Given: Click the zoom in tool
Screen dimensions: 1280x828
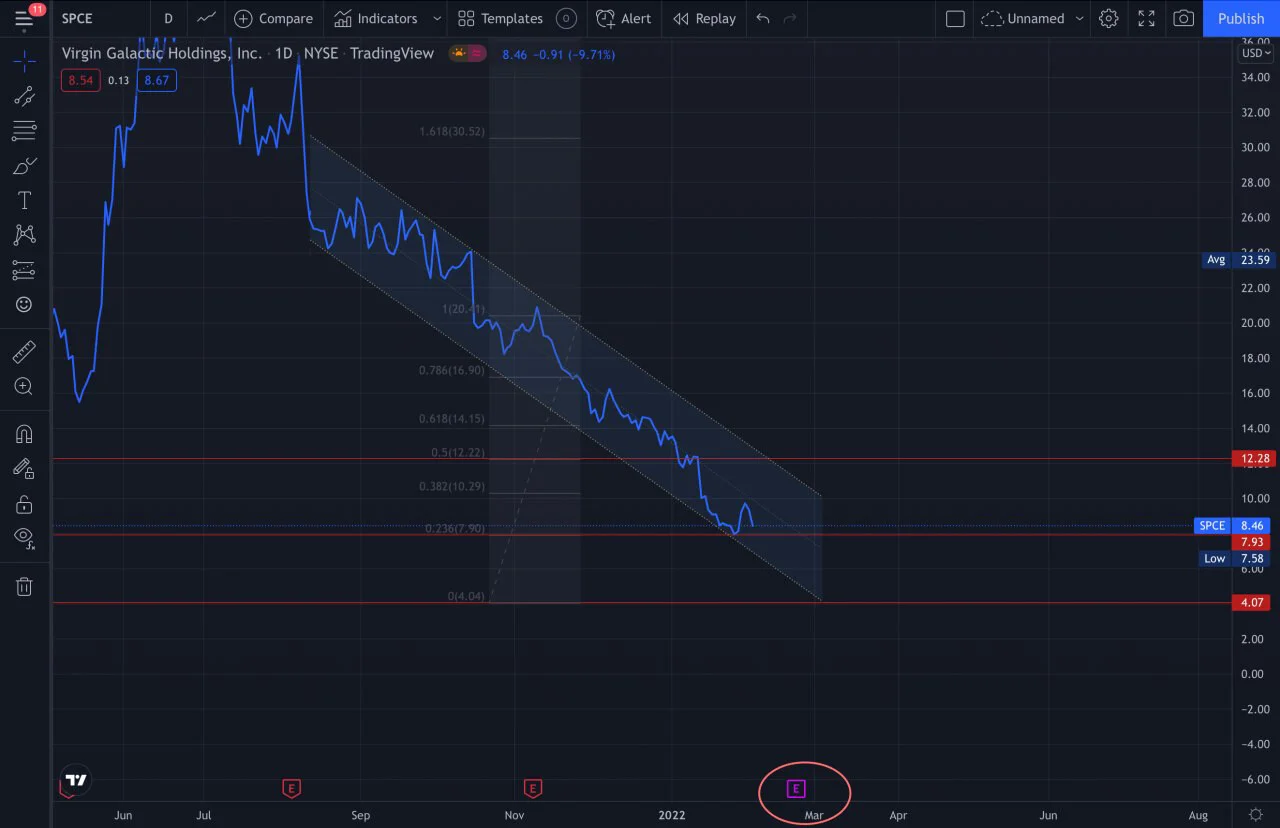Looking at the screenshot, I should pyautogui.click(x=24, y=386).
